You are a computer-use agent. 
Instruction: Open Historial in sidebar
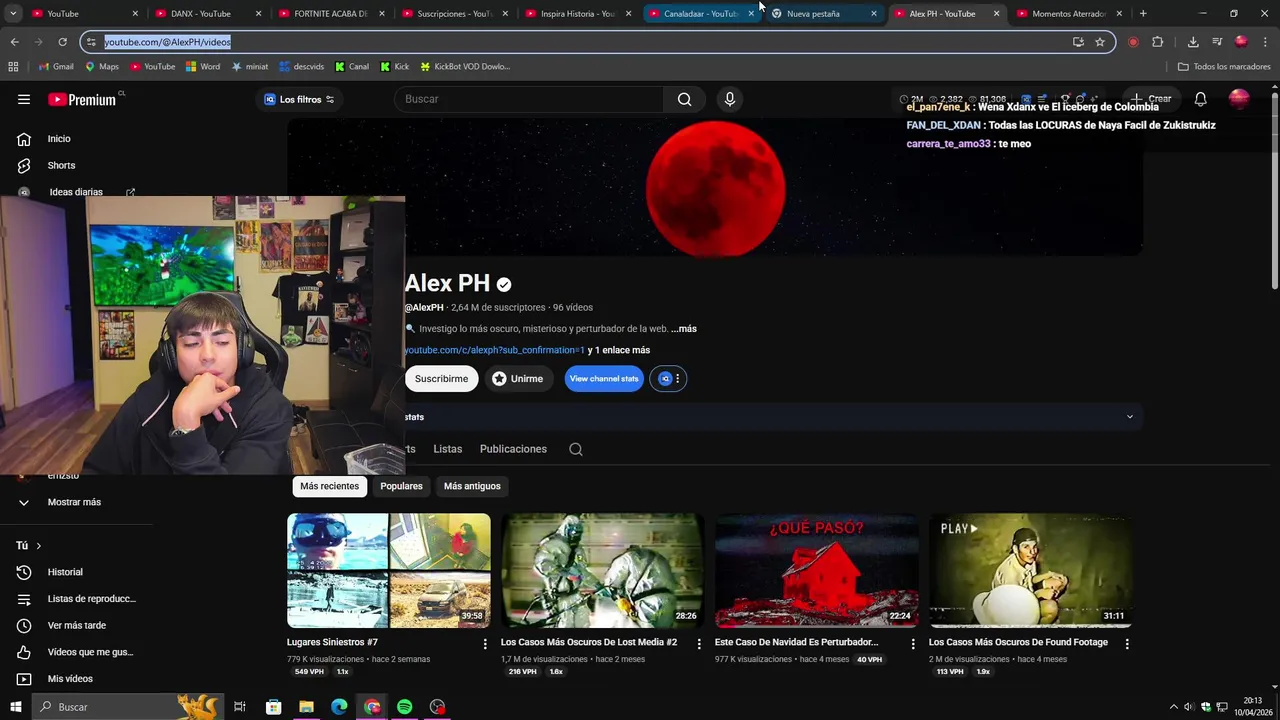click(x=65, y=572)
